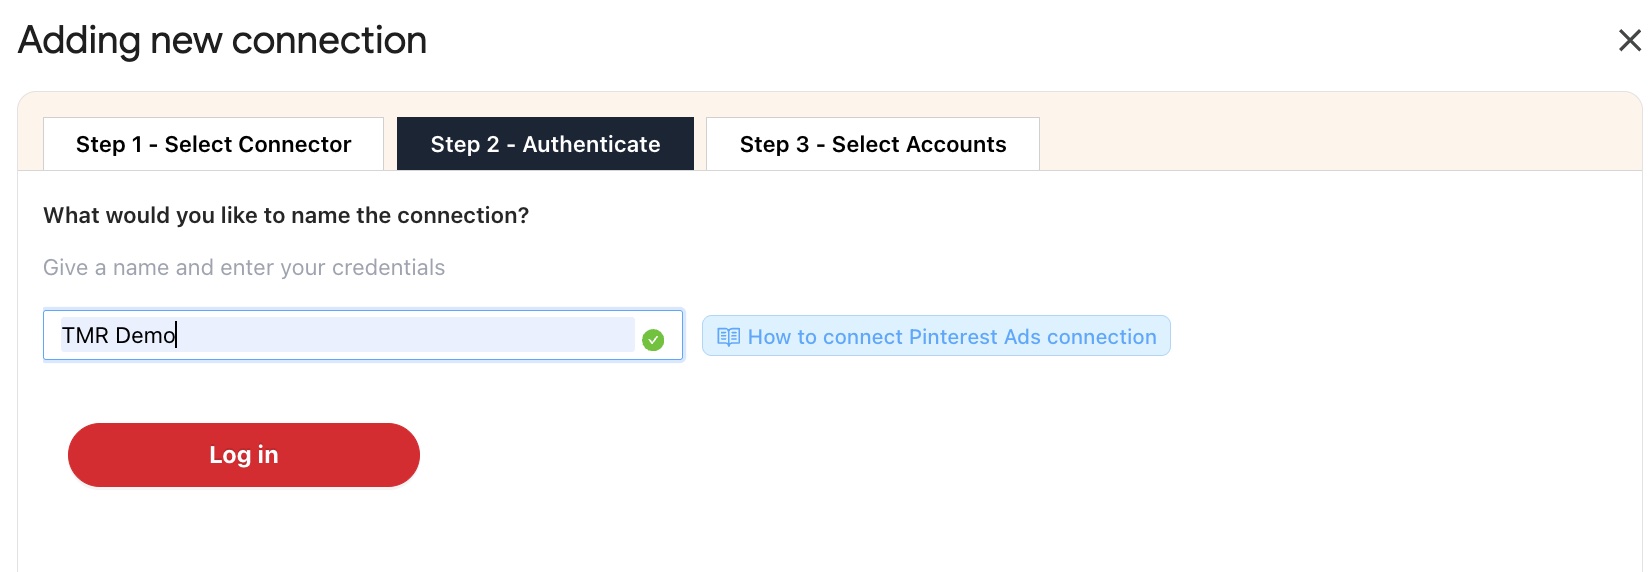Click the book icon beside help link
This screenshot has height=572, width=1652.
point(728,337)
